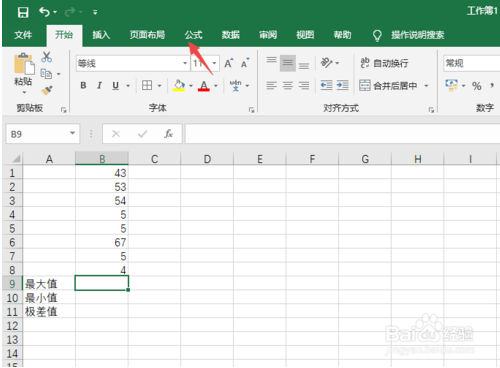The image size is (500, 368).
Task: Click the Decrease Indent icon
Action: click(326, 85)
